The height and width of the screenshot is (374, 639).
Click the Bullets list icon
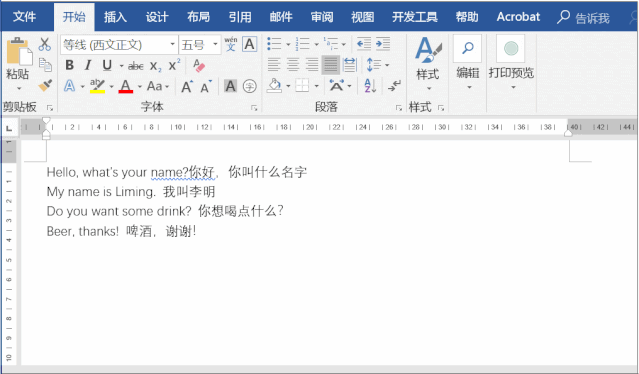(274, 44)
